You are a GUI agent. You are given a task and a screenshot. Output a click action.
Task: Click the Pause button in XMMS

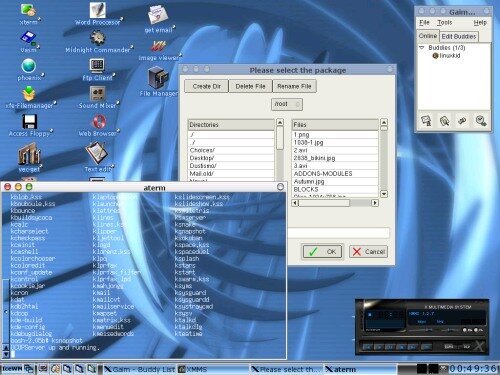point(390,347)
